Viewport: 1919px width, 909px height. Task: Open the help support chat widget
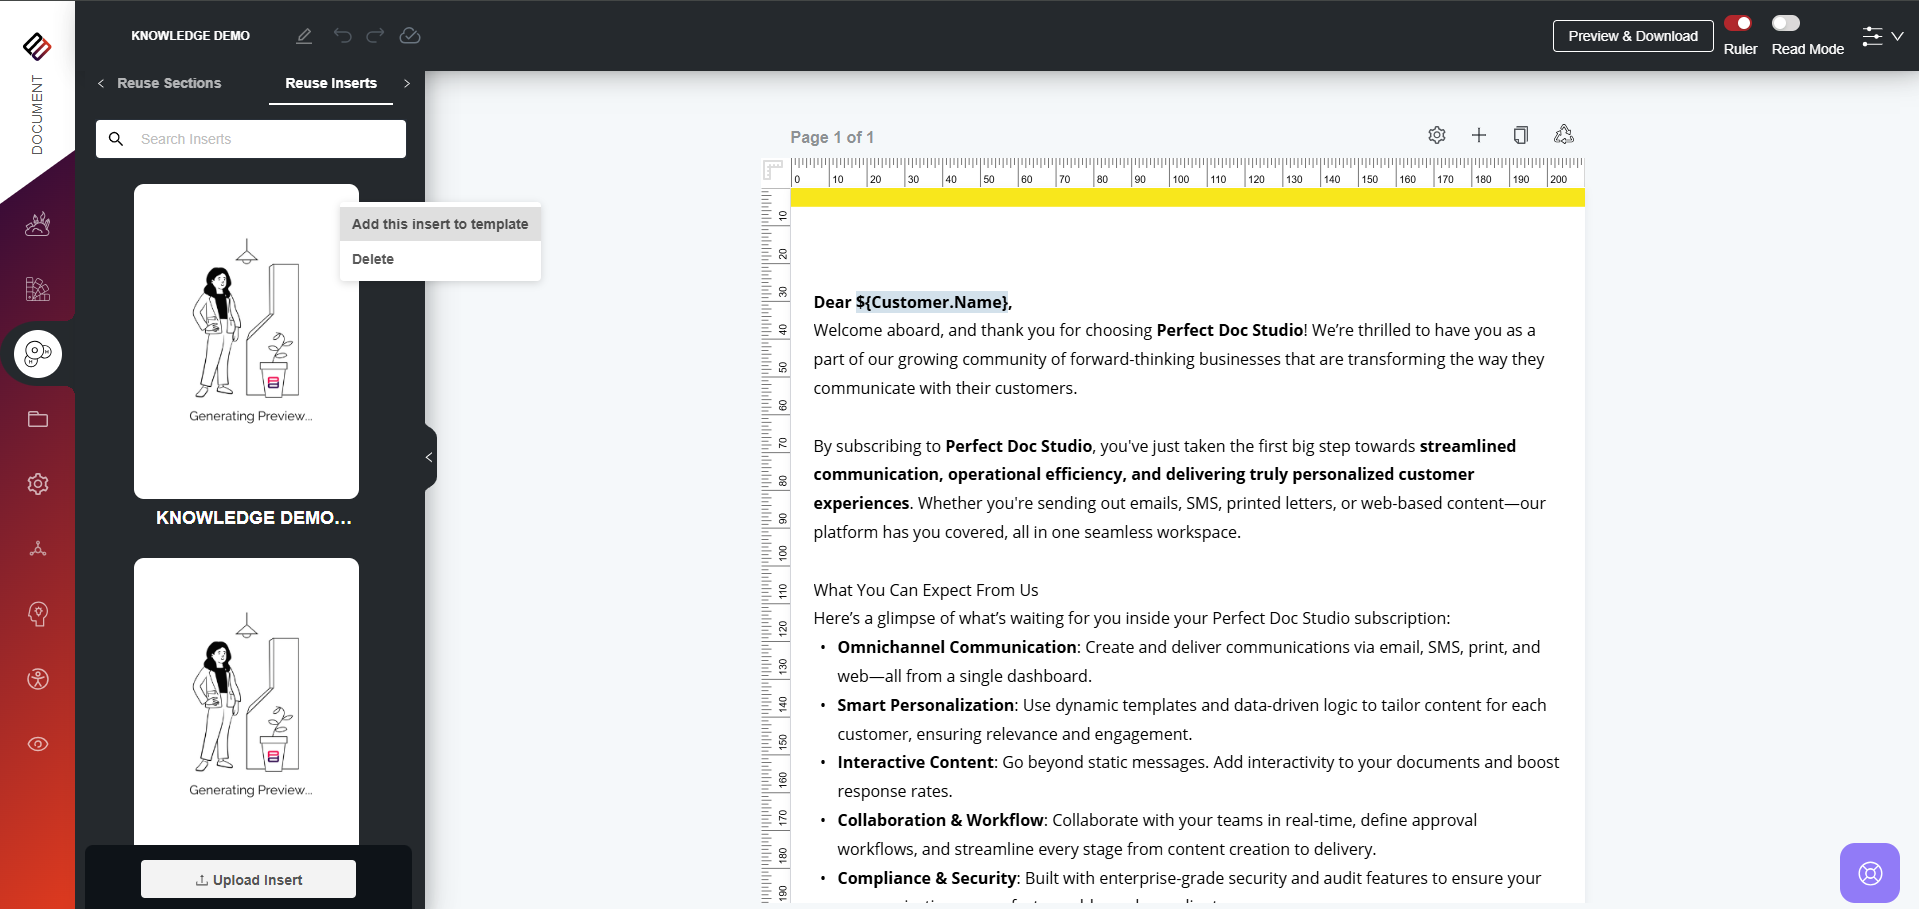tap(1869, 873)
